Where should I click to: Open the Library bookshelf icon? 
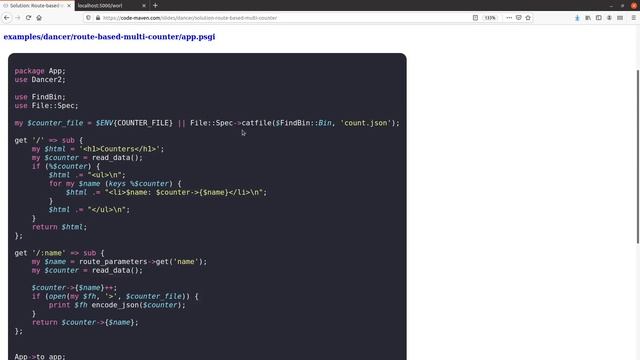[x=588, y=18]
